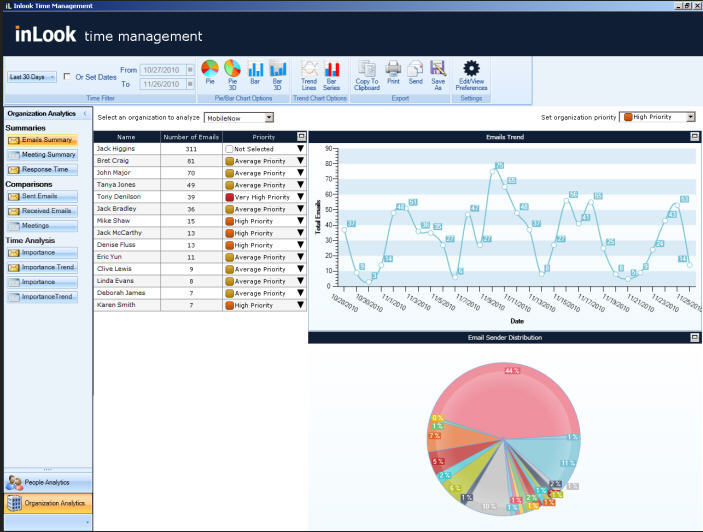Click the Tanya Jones name cell
This screenshot has height=532, width=703.
pos(127,185)
